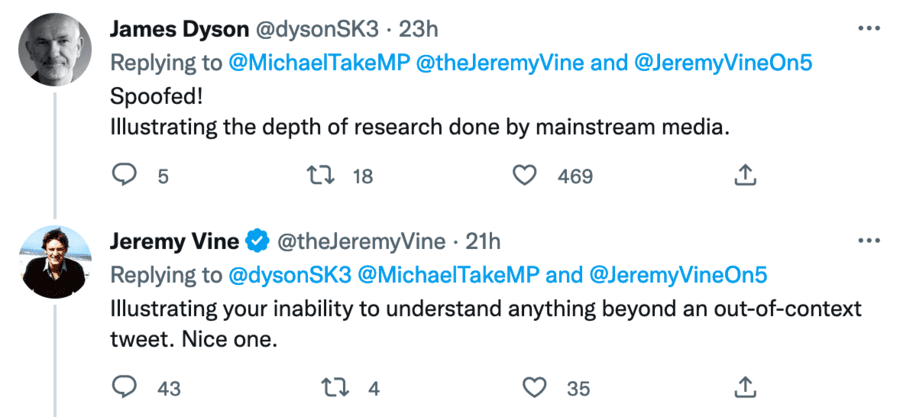Share Jeremy Vine's tweet

pyautogui.click(x=744, y=387)
